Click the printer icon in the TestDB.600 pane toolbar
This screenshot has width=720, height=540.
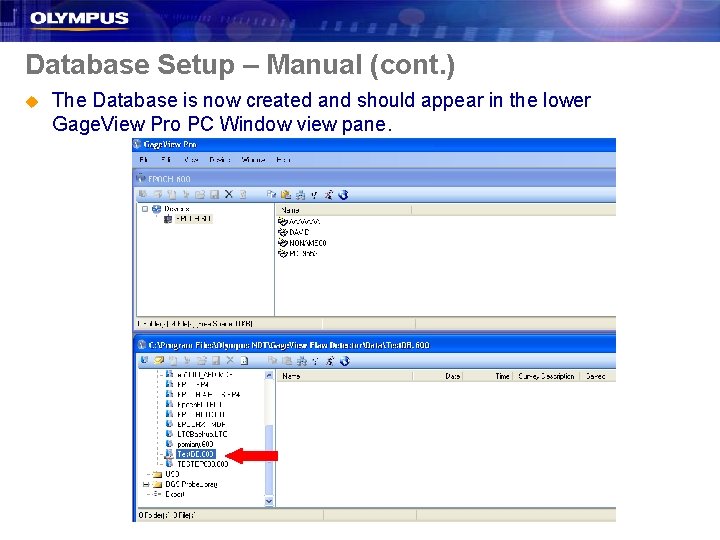click(x=302, y=361)
